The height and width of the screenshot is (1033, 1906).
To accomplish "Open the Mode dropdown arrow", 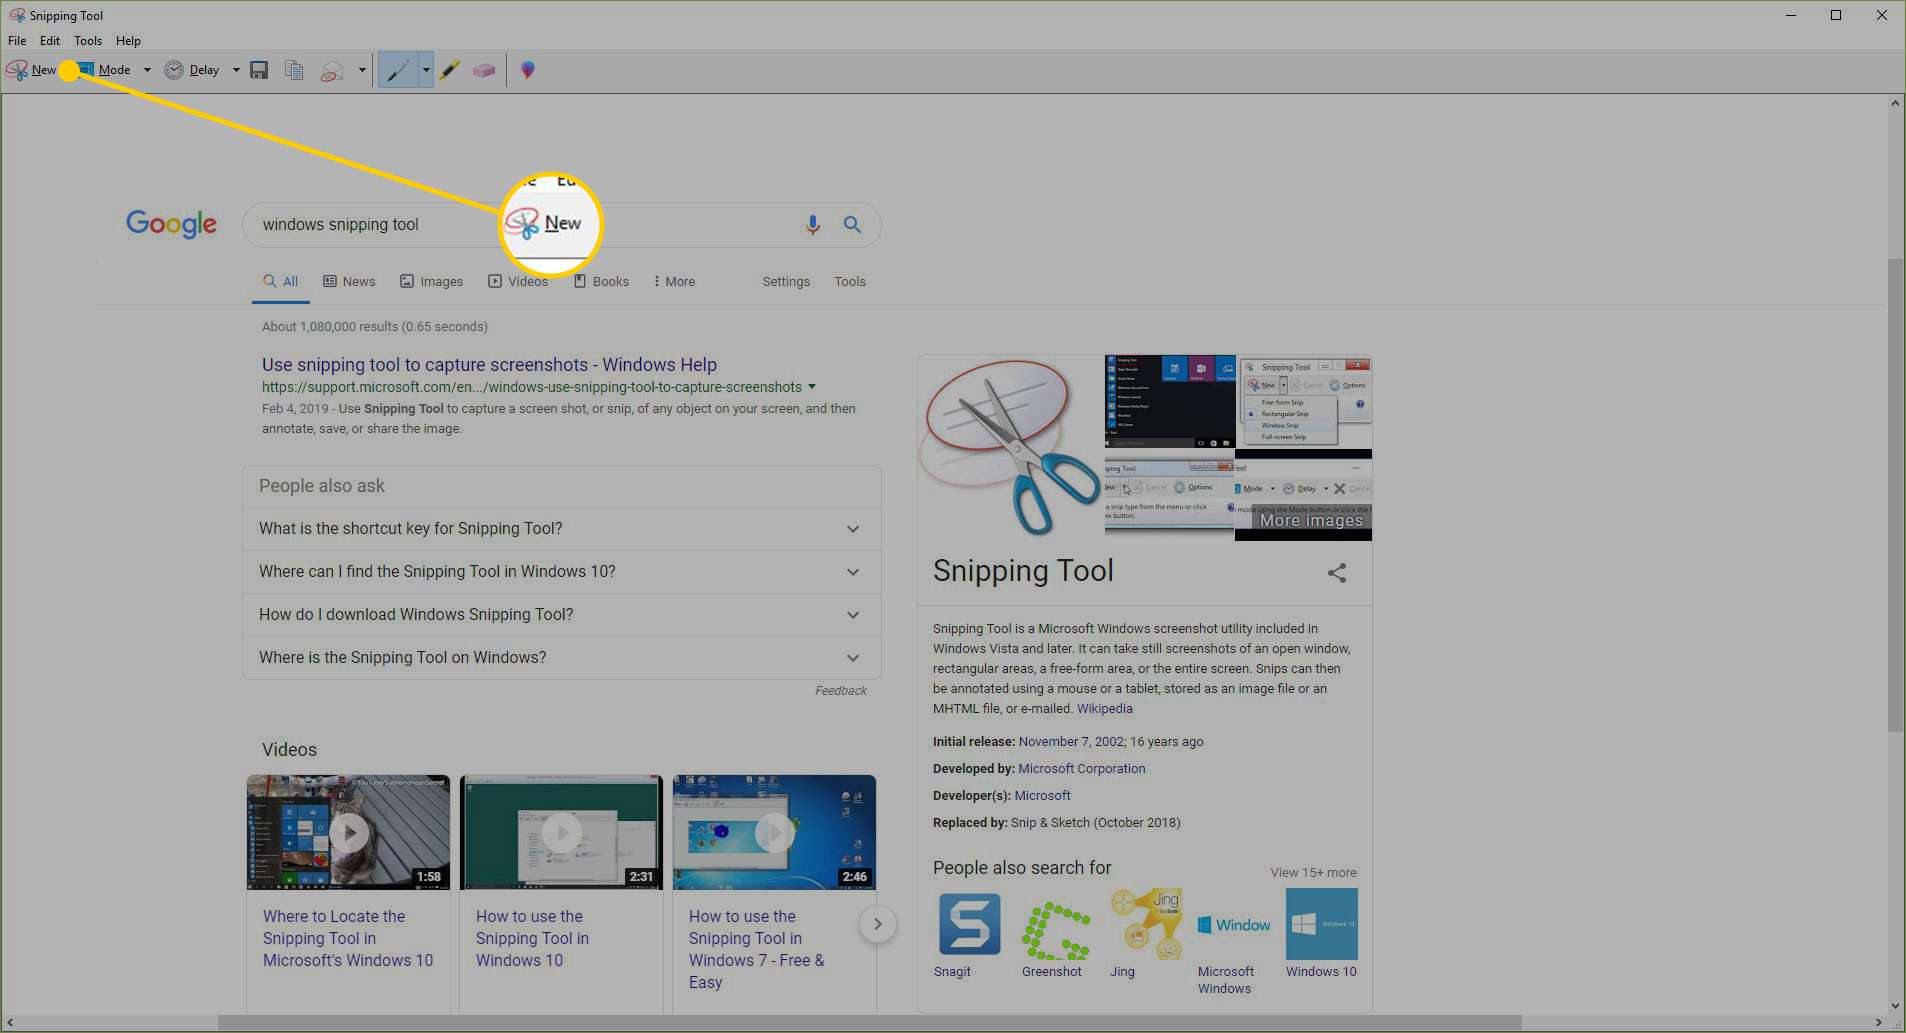I will 147,70.
